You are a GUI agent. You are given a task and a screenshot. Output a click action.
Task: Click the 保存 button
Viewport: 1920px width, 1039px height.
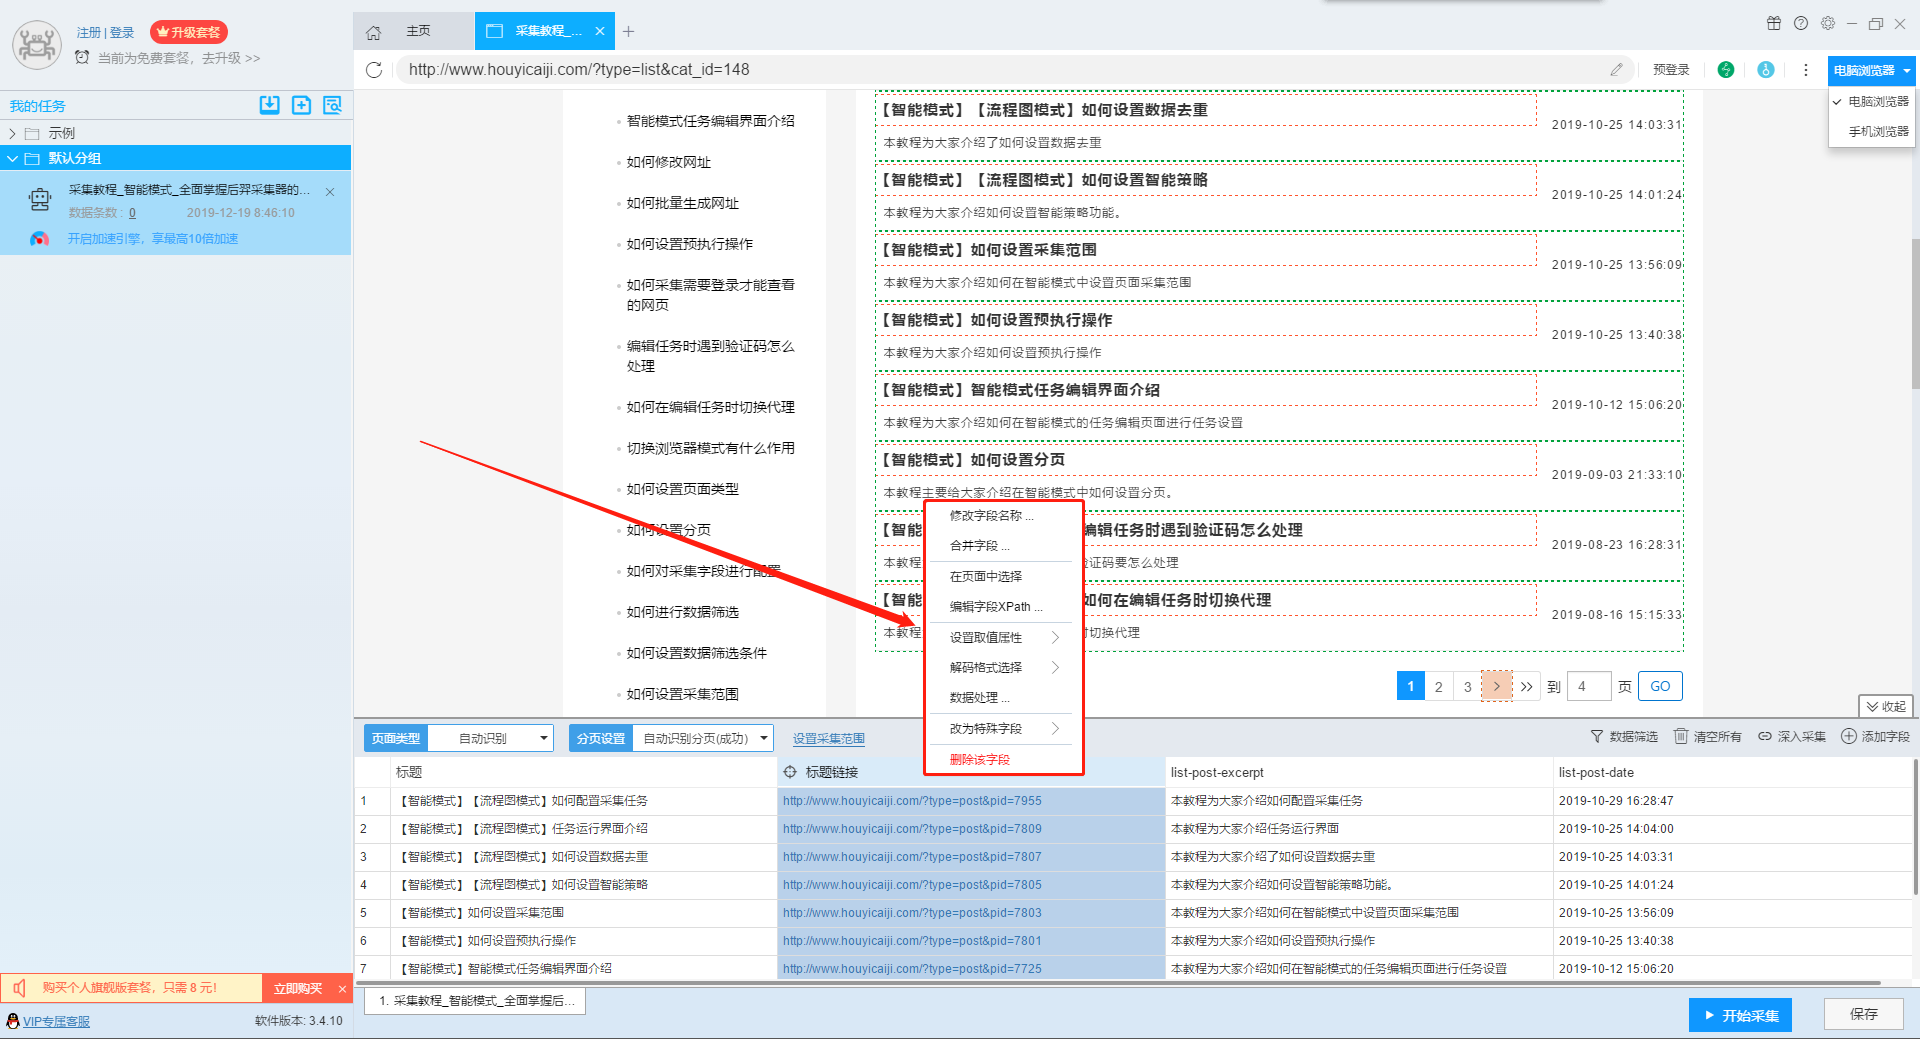(x=1863, y=1014)
